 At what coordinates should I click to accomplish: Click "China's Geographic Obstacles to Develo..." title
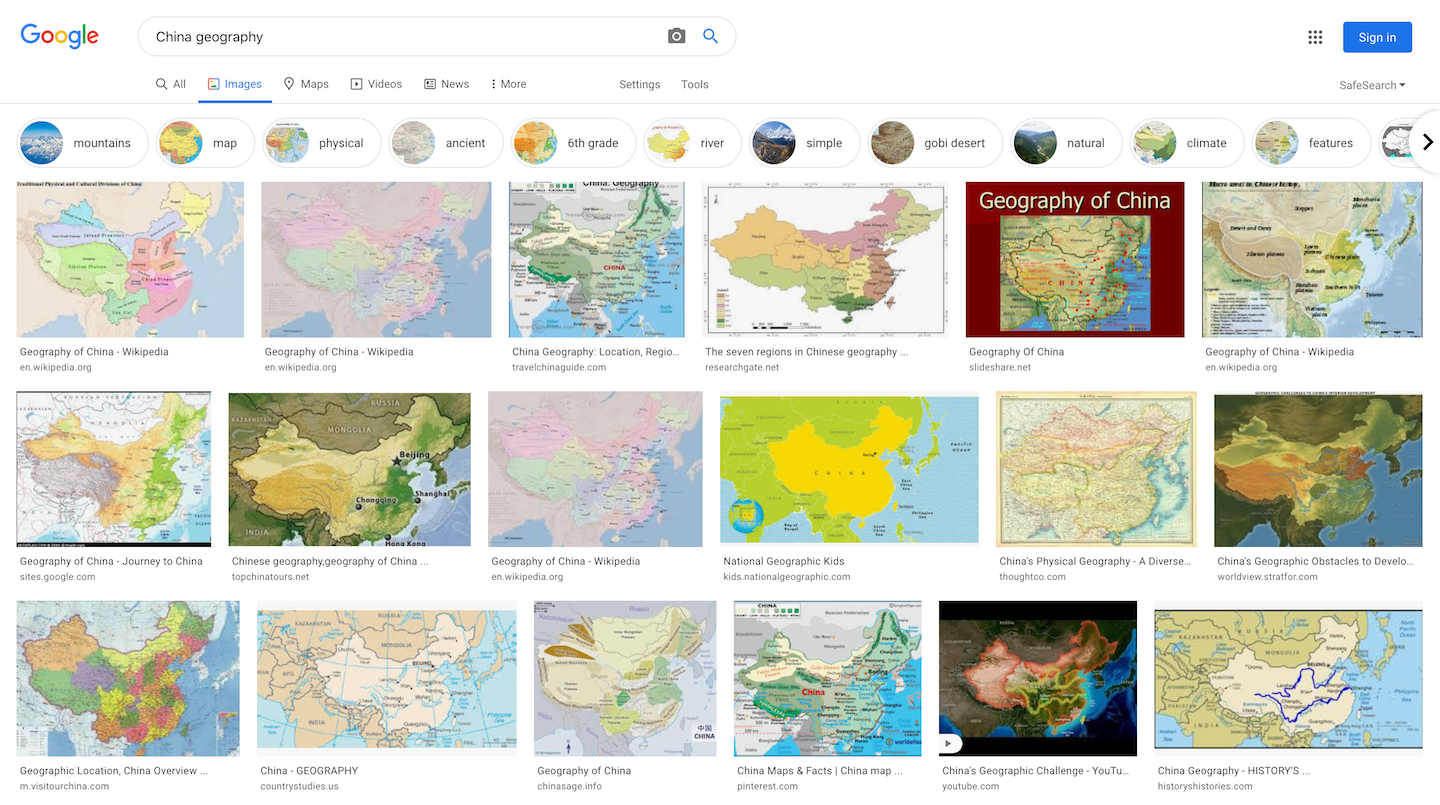[x=1315, y=561]
